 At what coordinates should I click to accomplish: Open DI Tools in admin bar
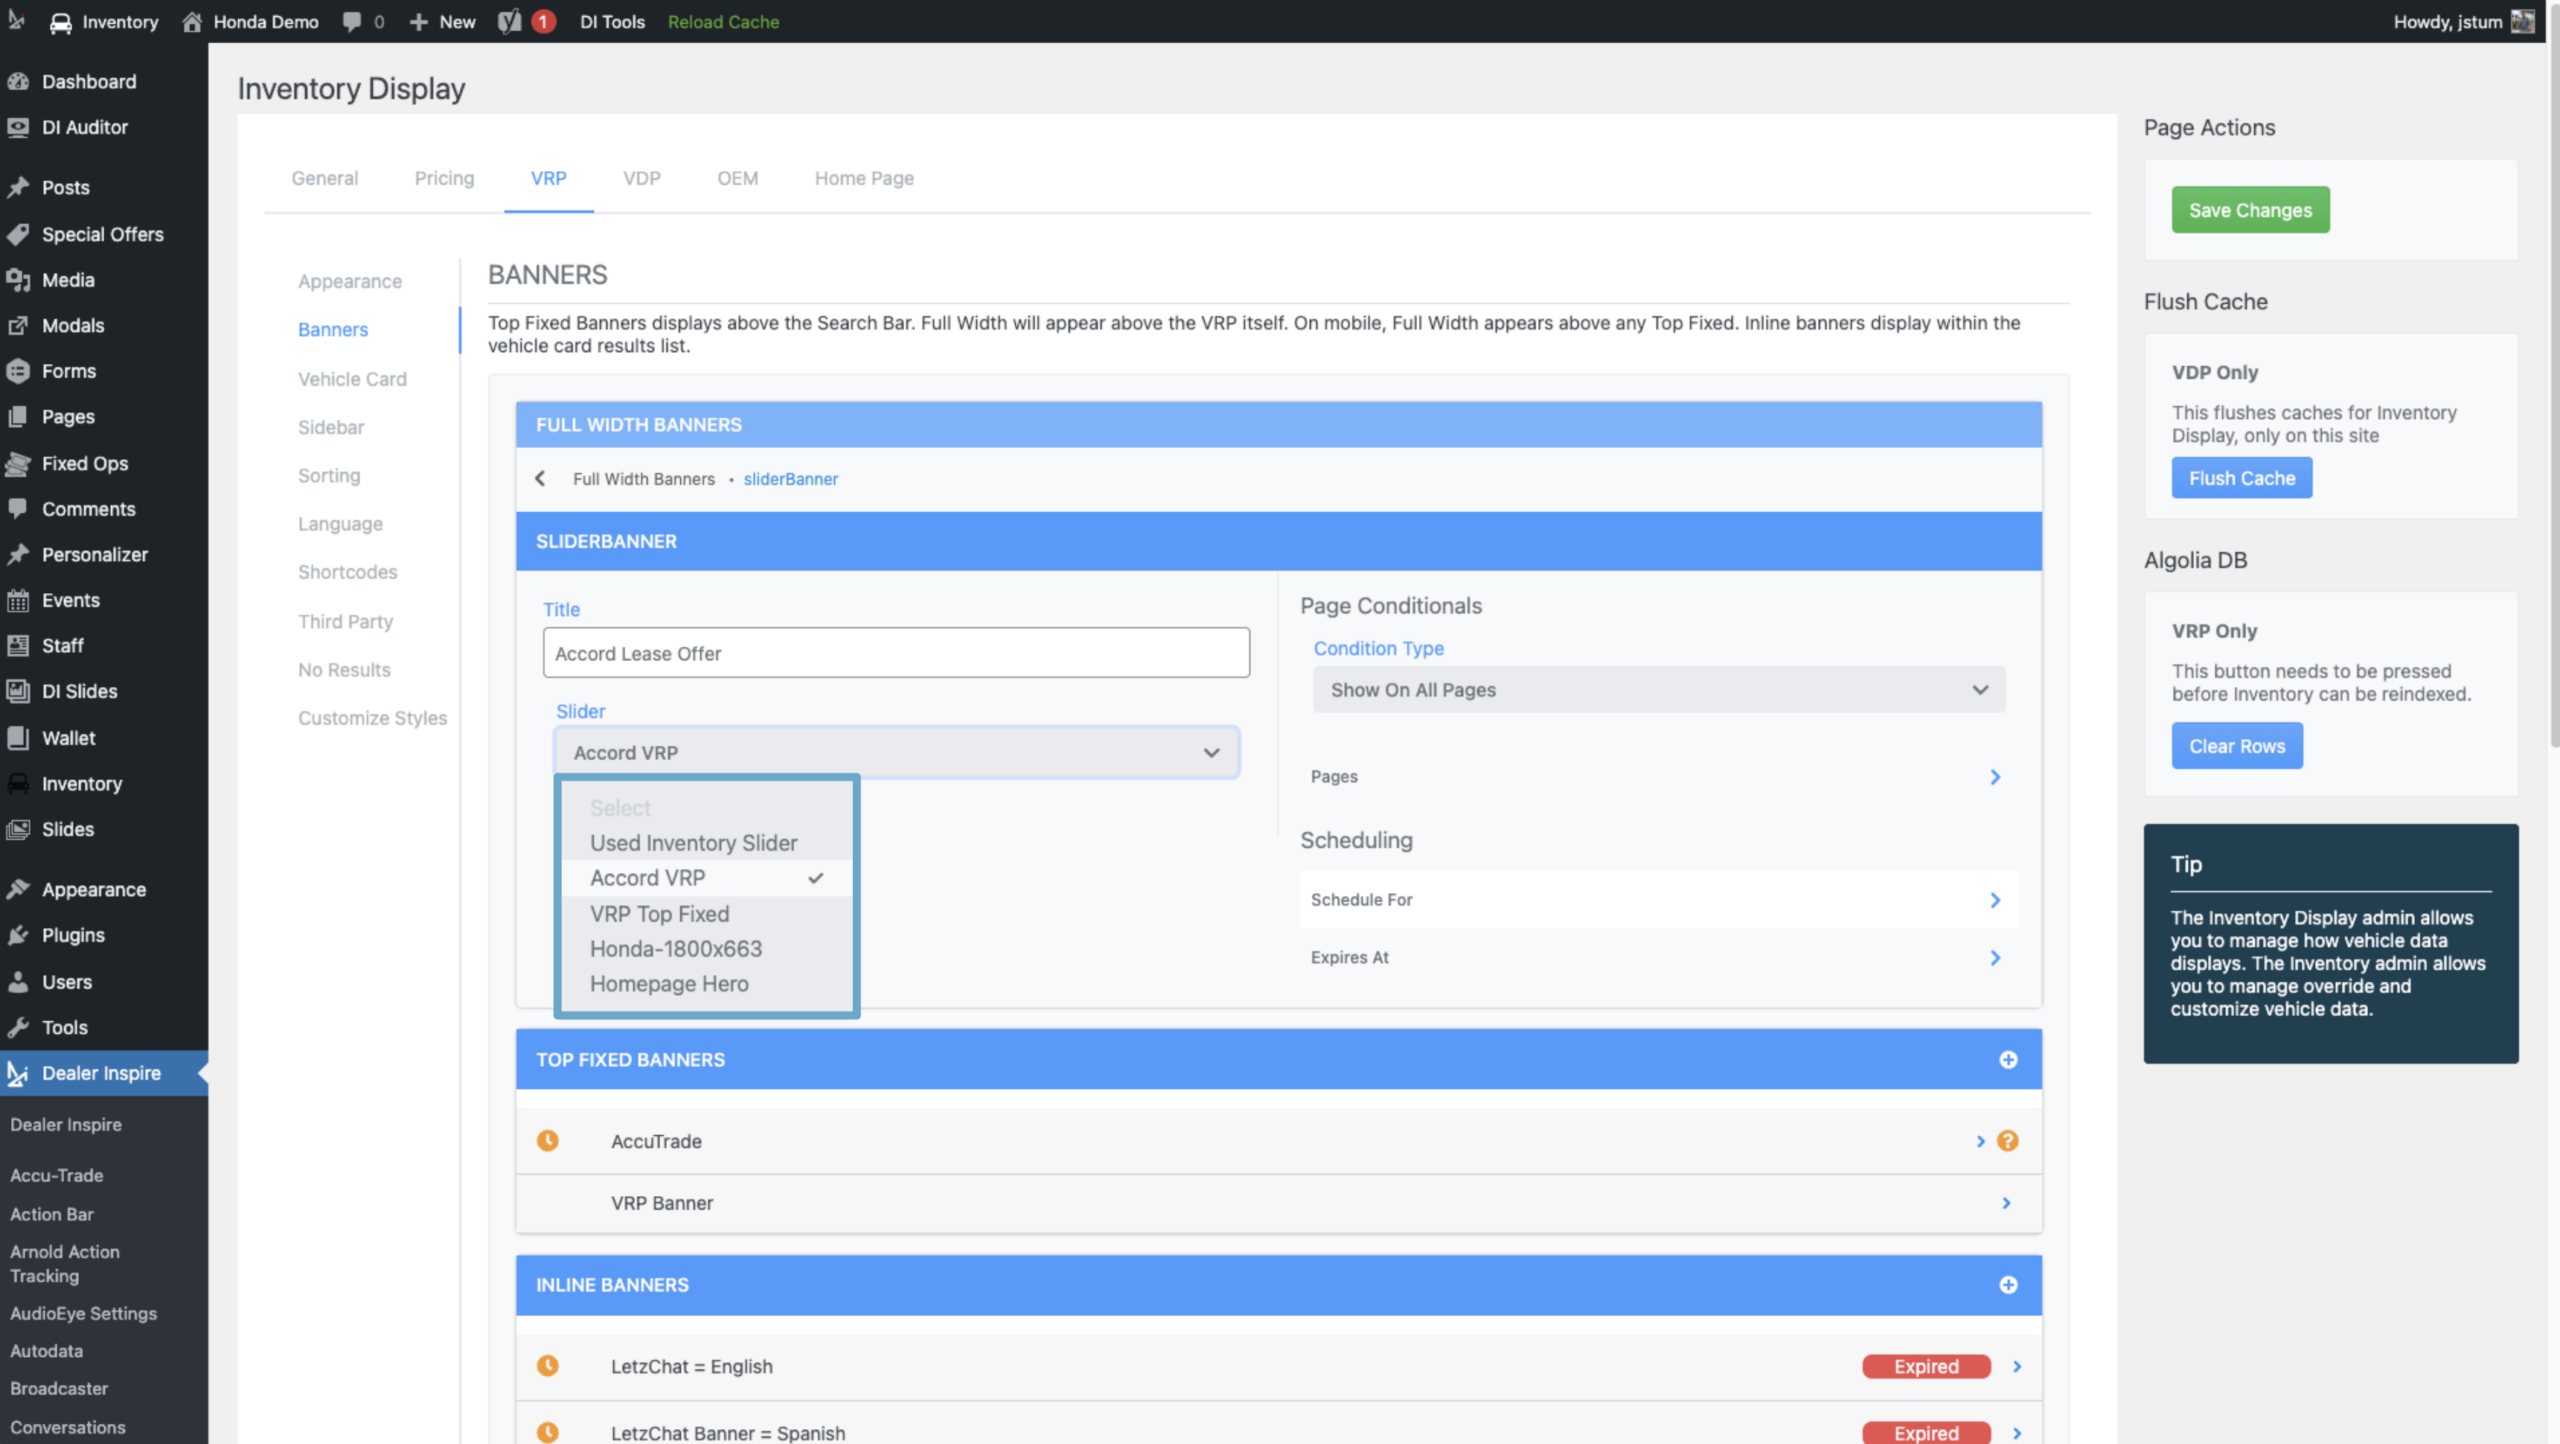tap(612, 21)
